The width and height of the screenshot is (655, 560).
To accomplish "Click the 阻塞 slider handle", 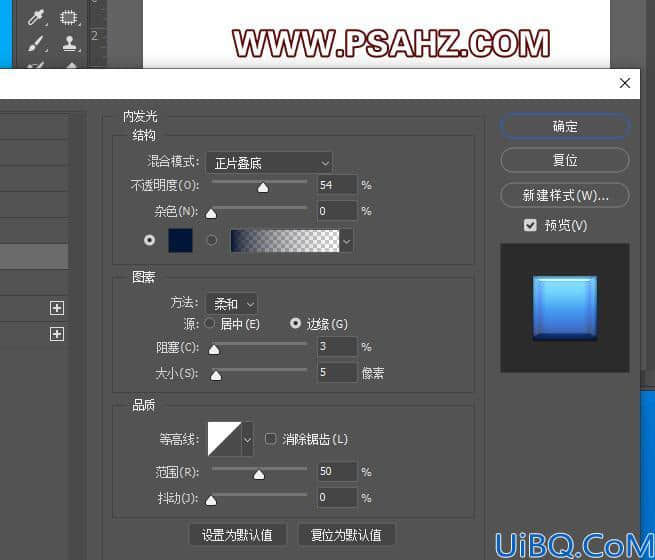I will click(x=214, y=350).
